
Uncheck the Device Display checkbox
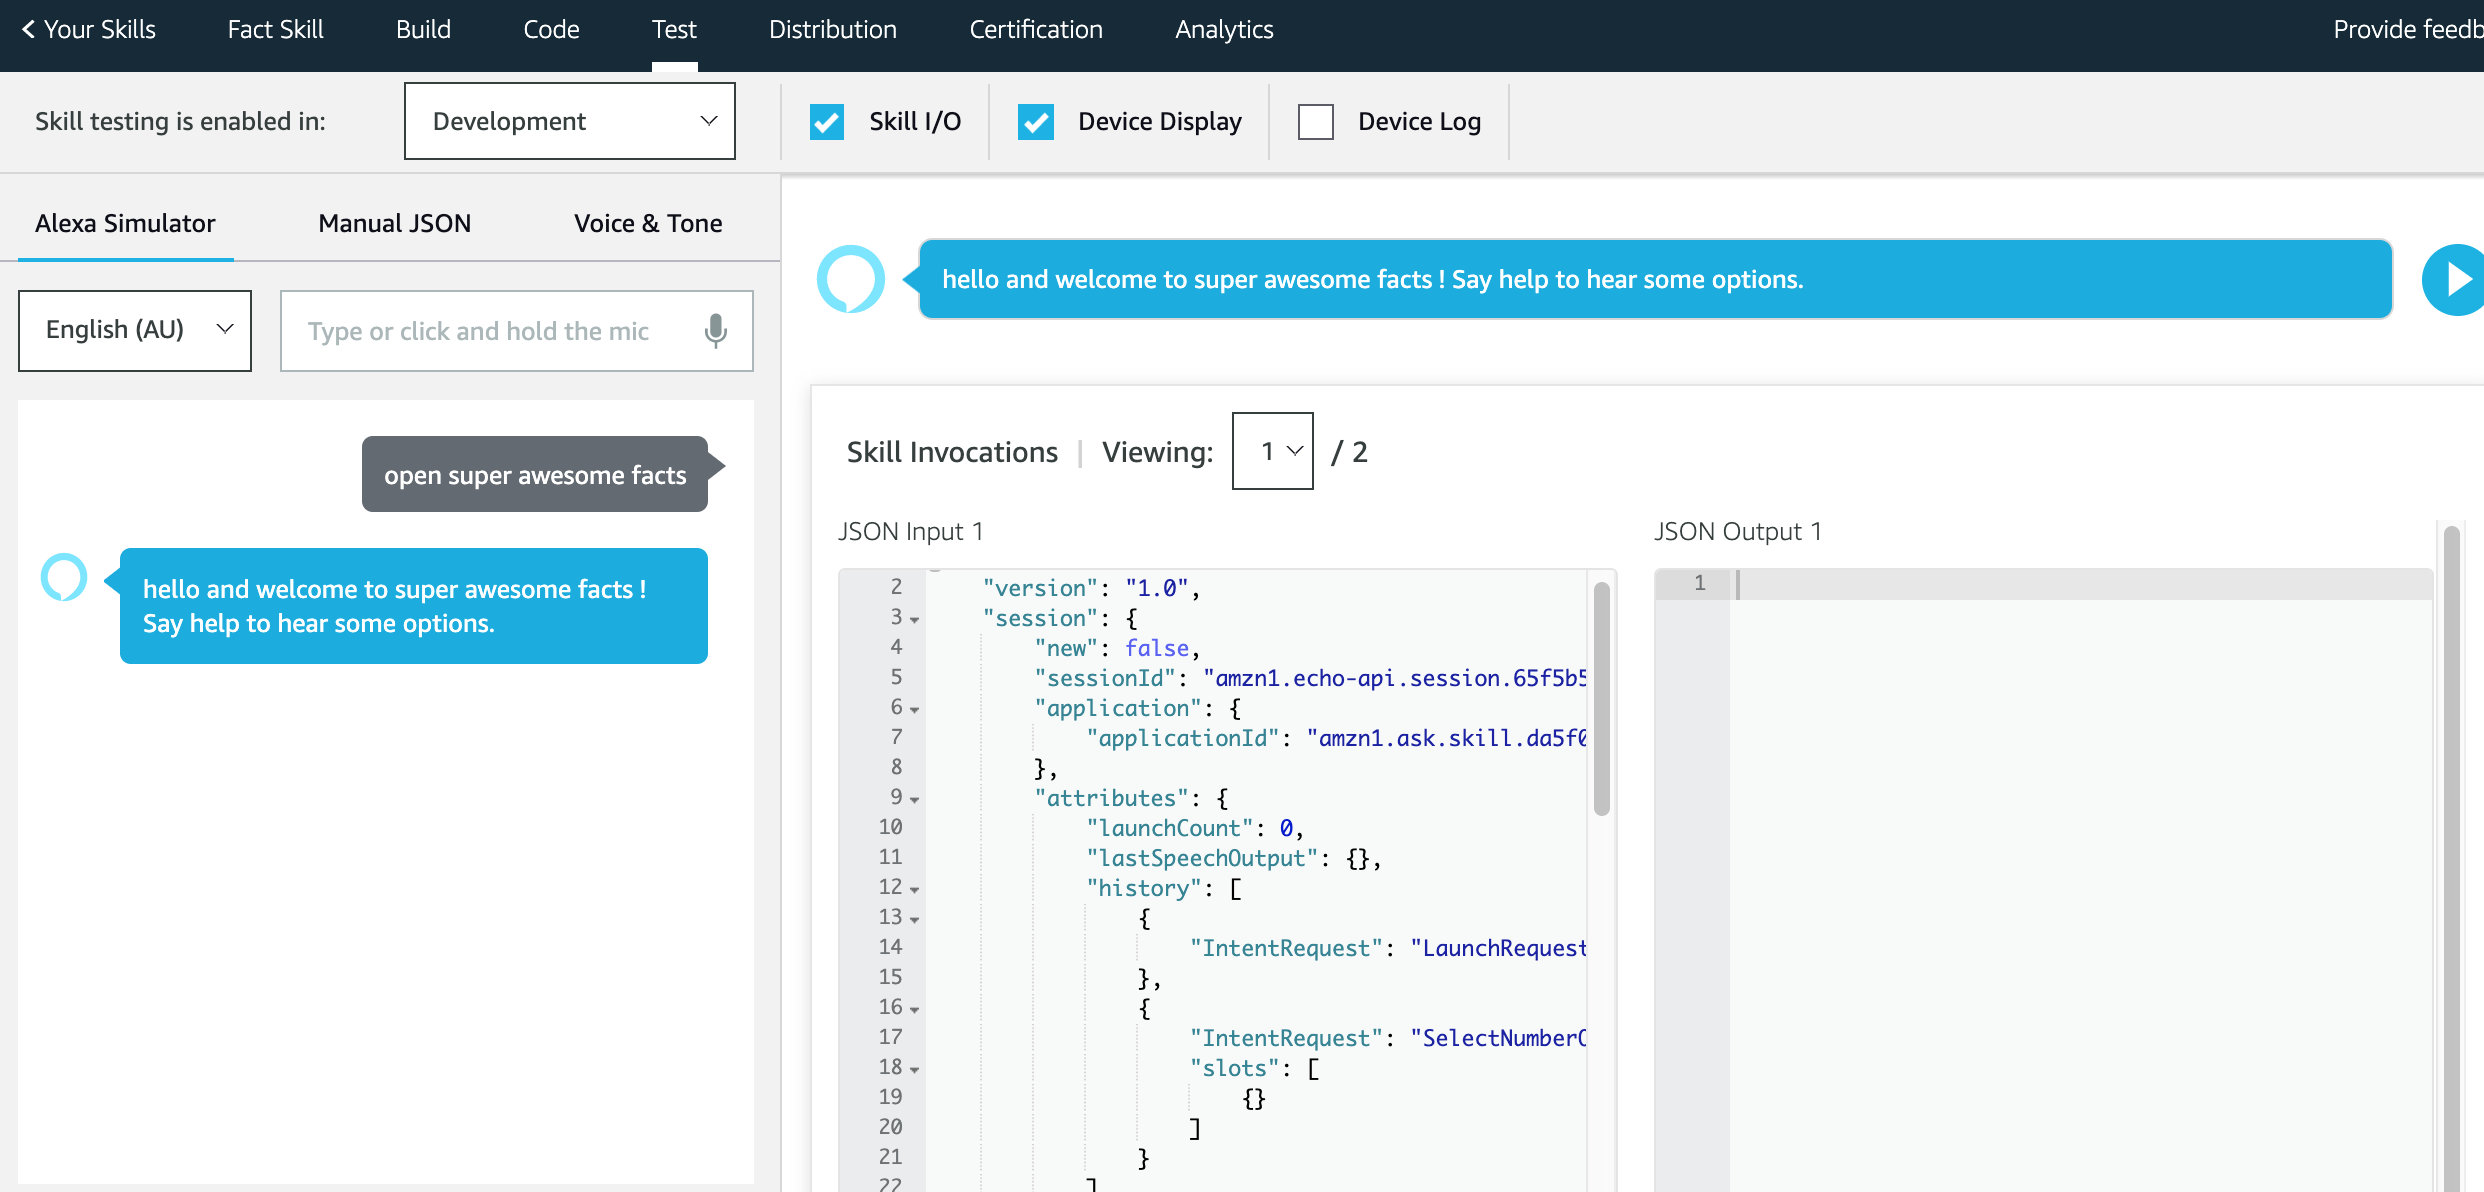click(x=1036, y=122)
